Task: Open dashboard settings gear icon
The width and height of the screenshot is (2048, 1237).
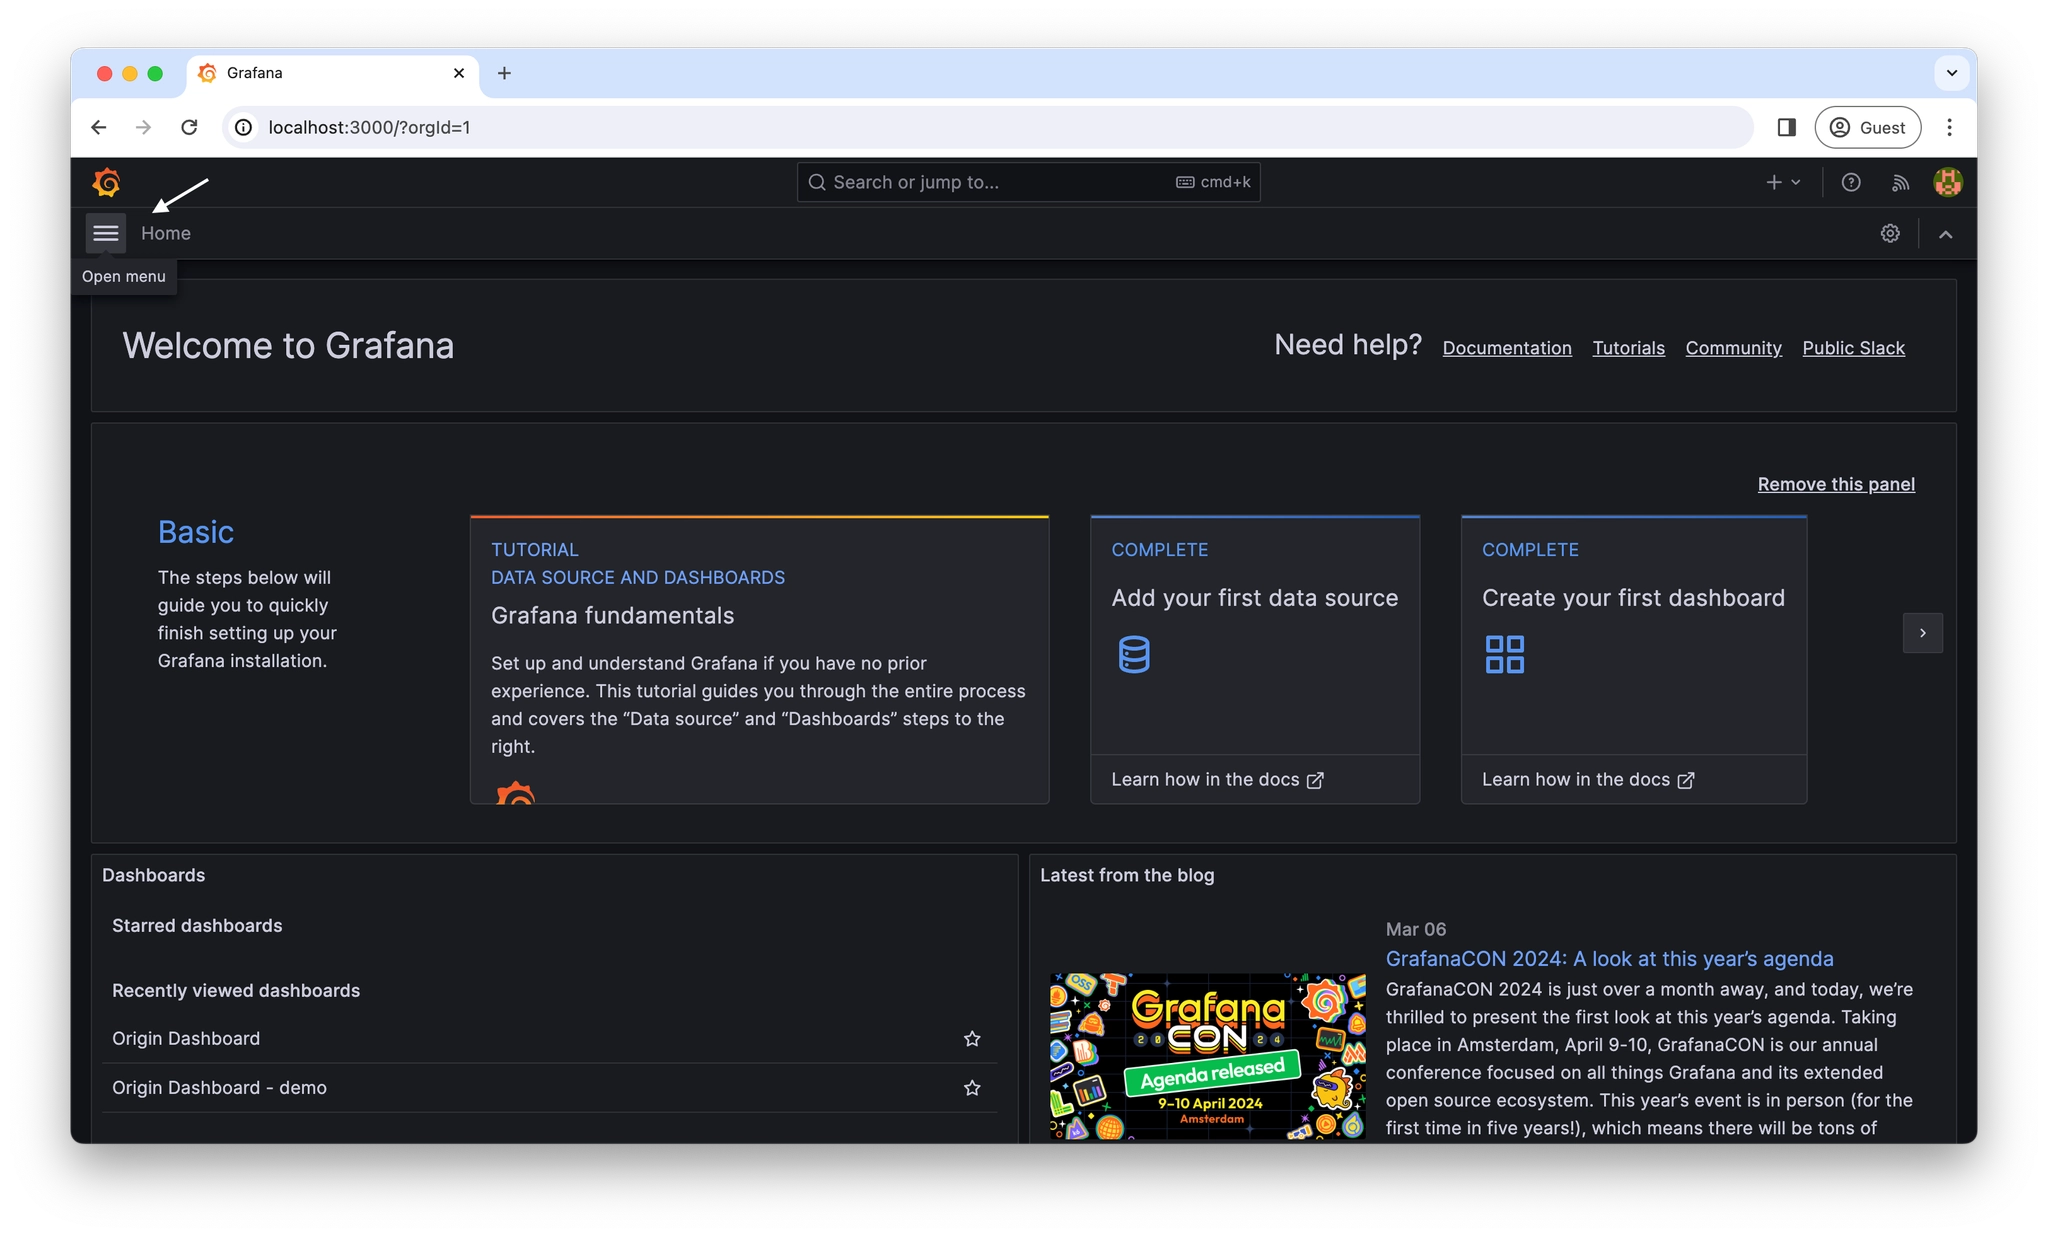Action: (1890, 232)
